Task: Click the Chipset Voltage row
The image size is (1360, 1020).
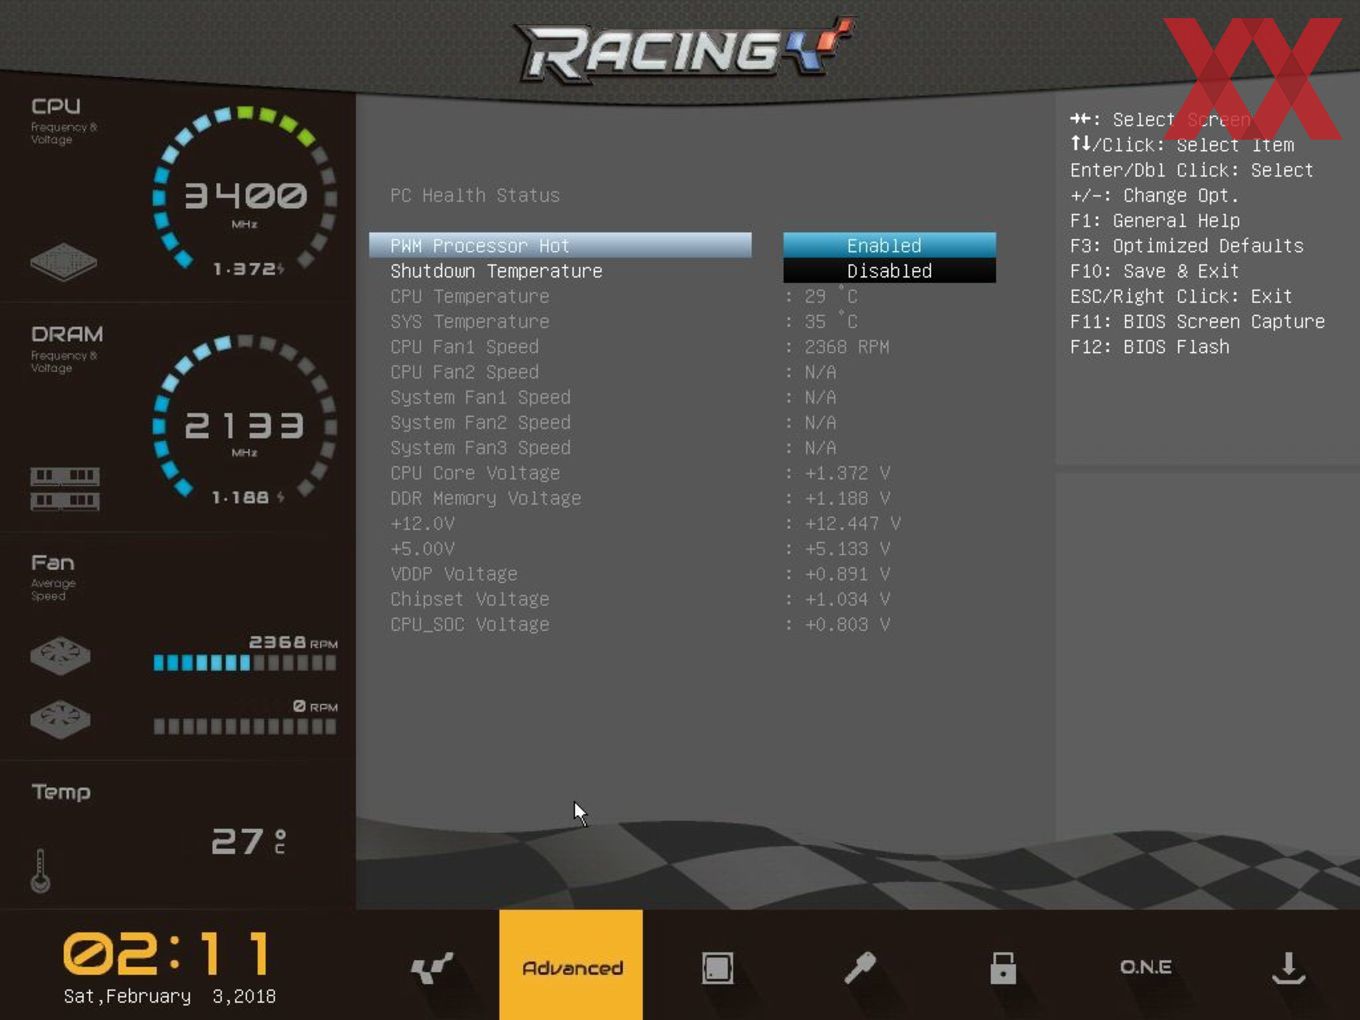Action: click(x=640, y=599)
